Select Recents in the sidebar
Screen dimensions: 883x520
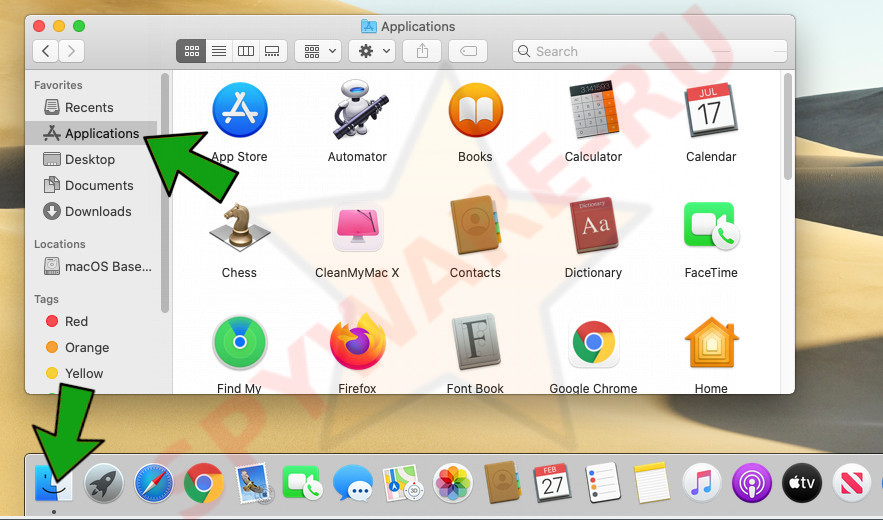click(93, 107)
